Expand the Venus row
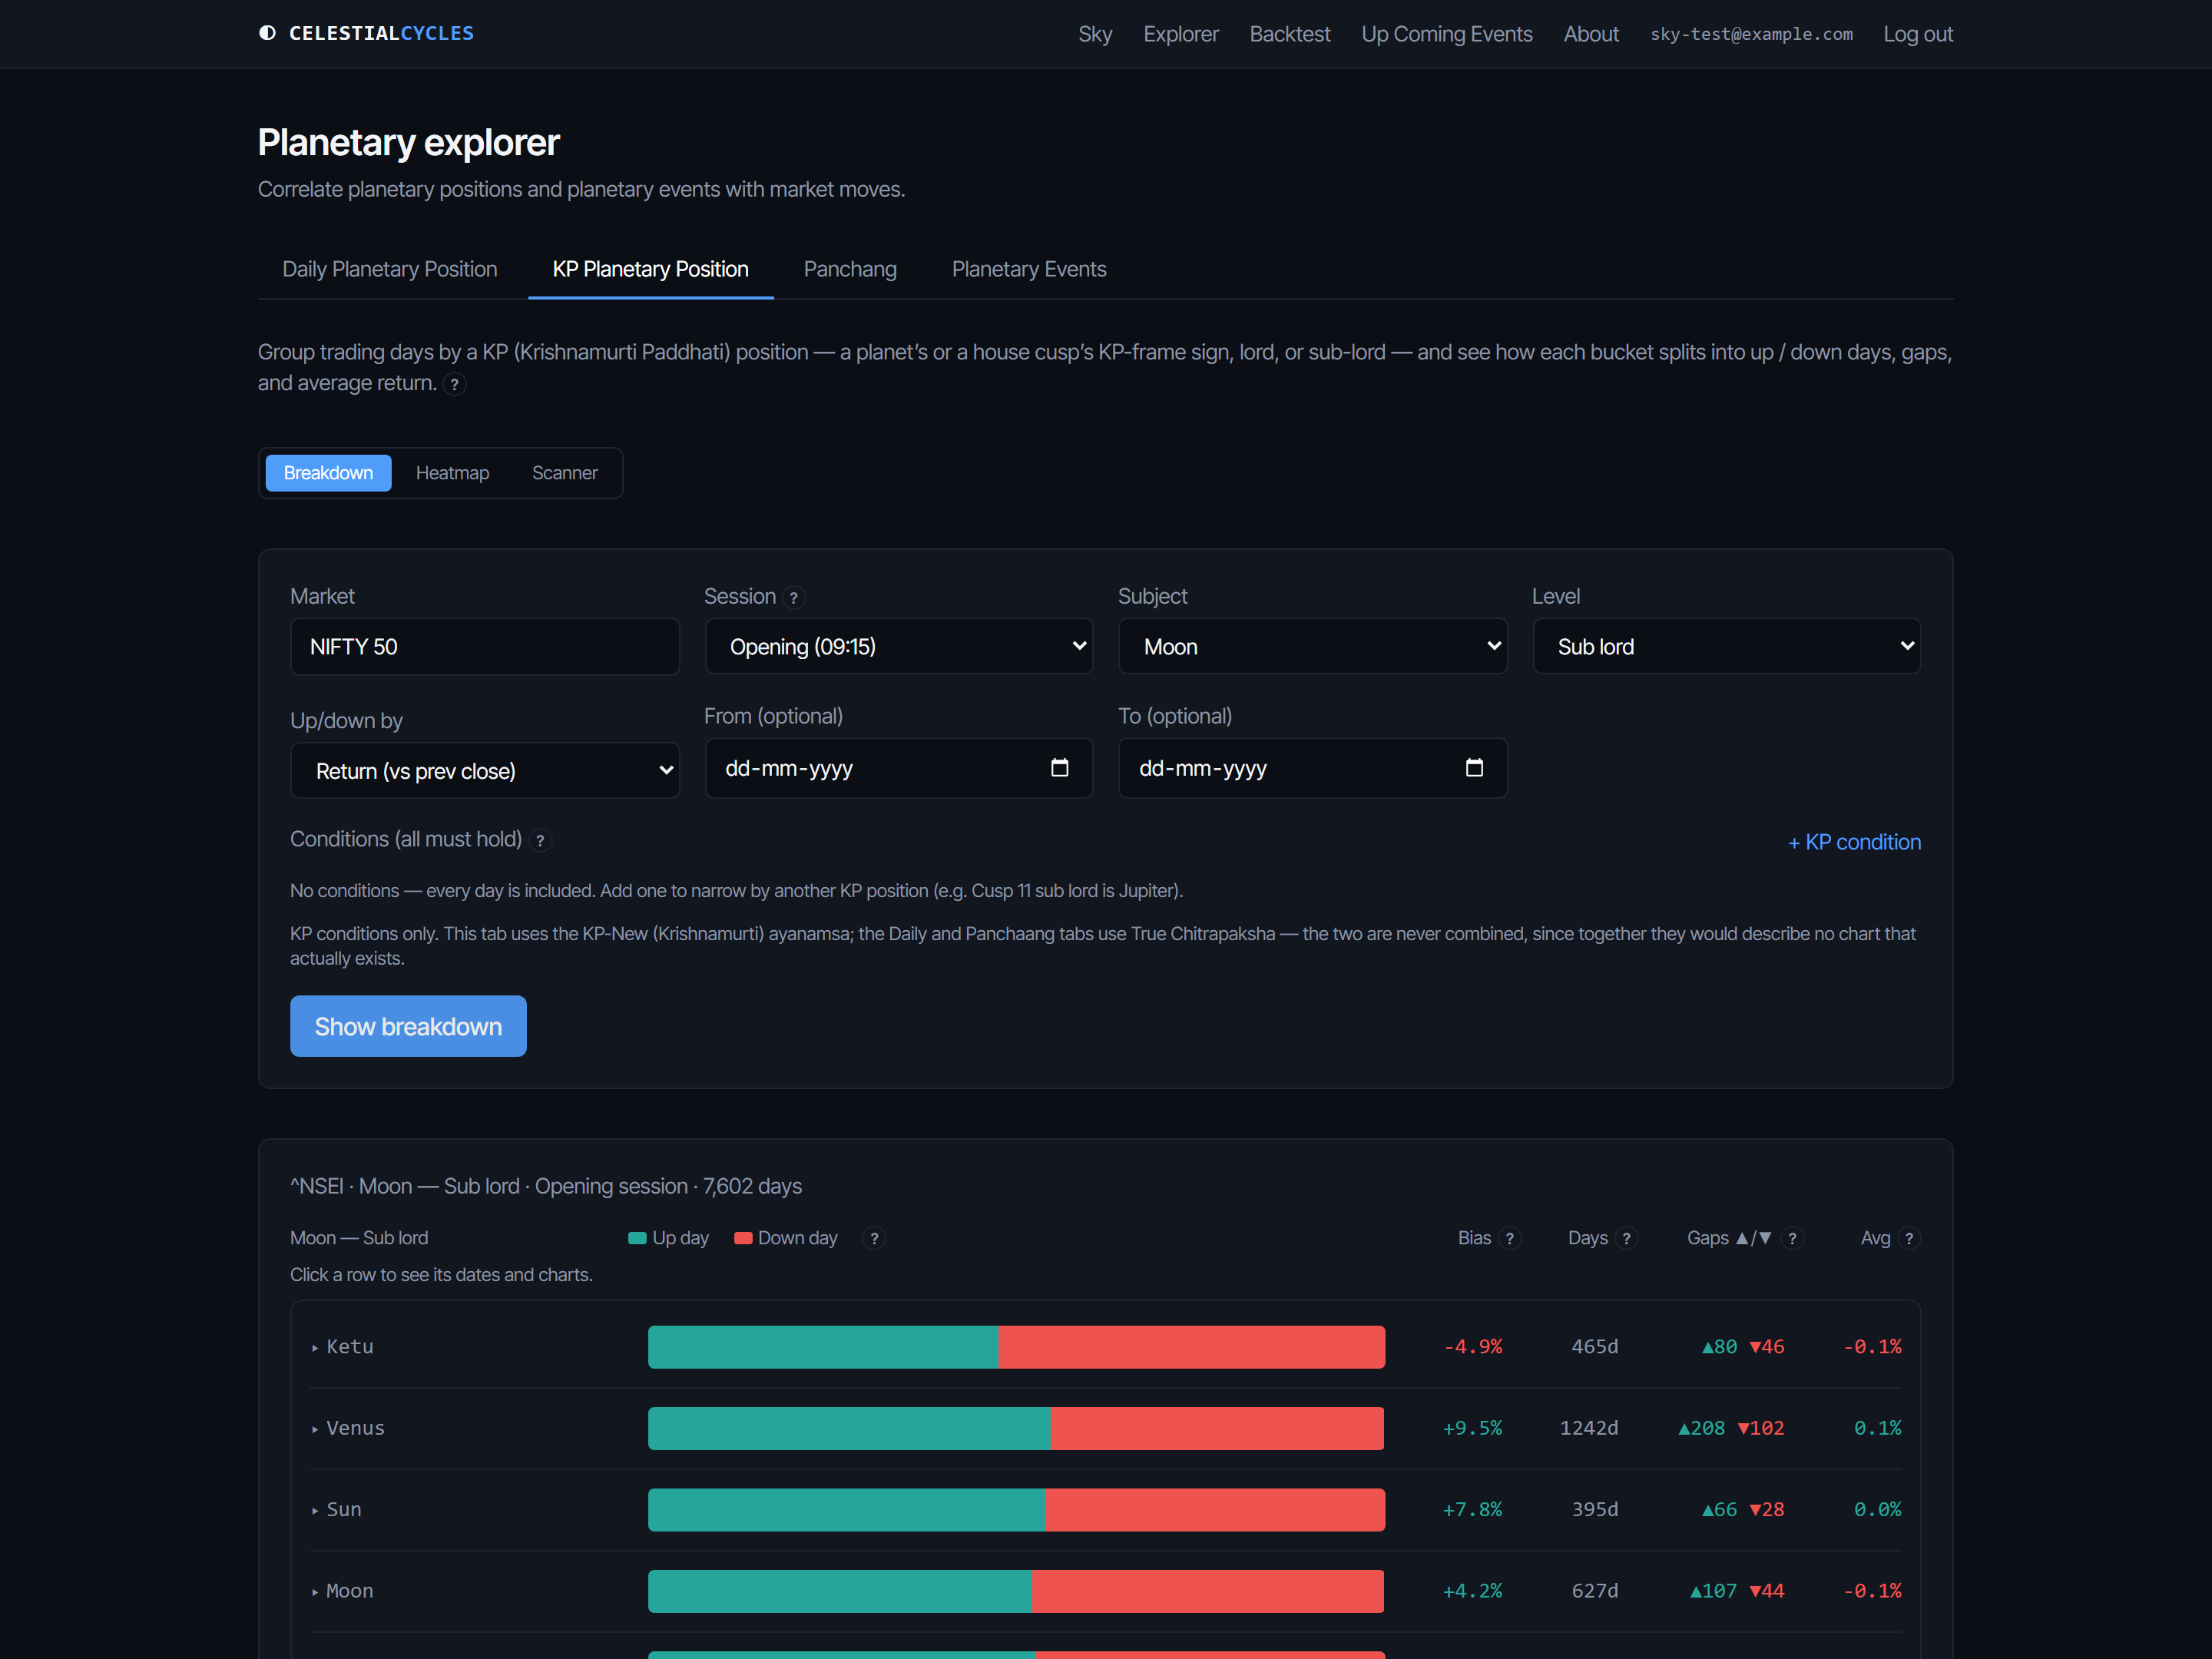The image size is (2212, 1659). point(1105,1428)
